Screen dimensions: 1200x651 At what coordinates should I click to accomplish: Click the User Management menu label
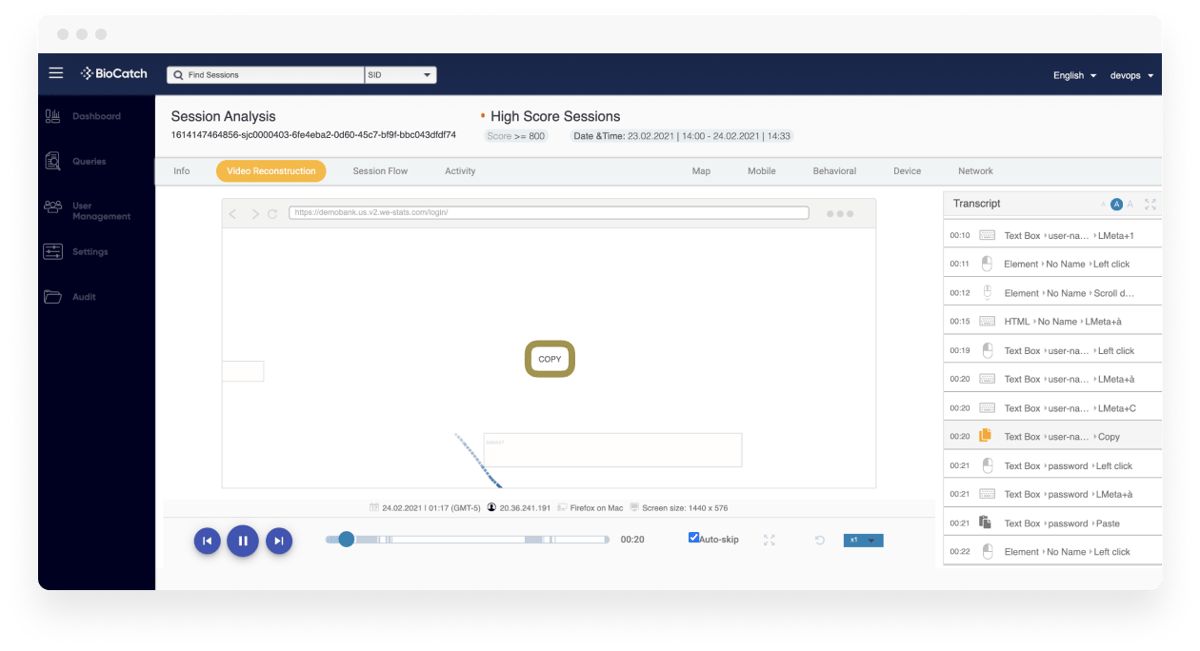click(101, 211)
